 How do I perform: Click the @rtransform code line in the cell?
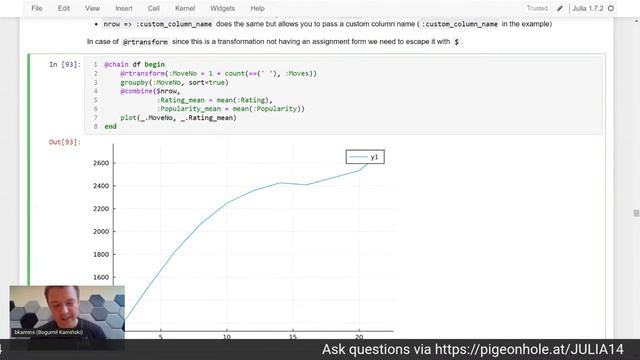coord(218,73)
